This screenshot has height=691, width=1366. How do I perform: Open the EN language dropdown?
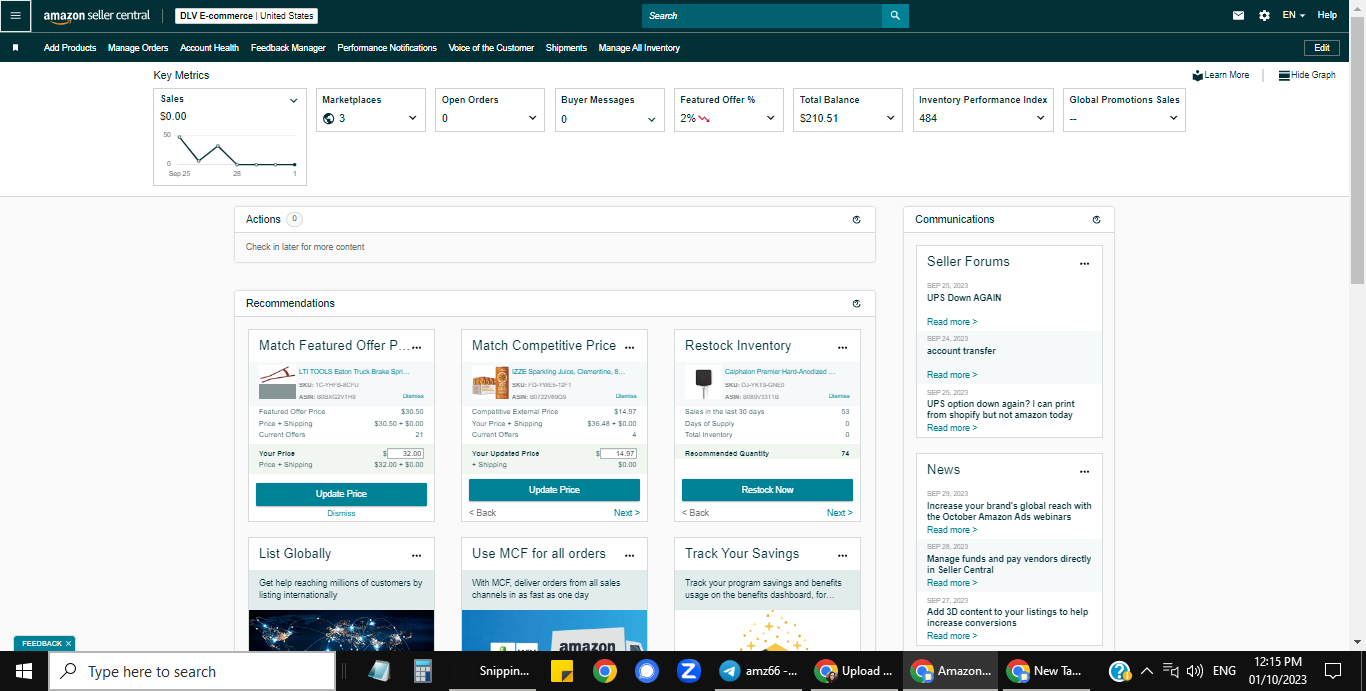1294,16
